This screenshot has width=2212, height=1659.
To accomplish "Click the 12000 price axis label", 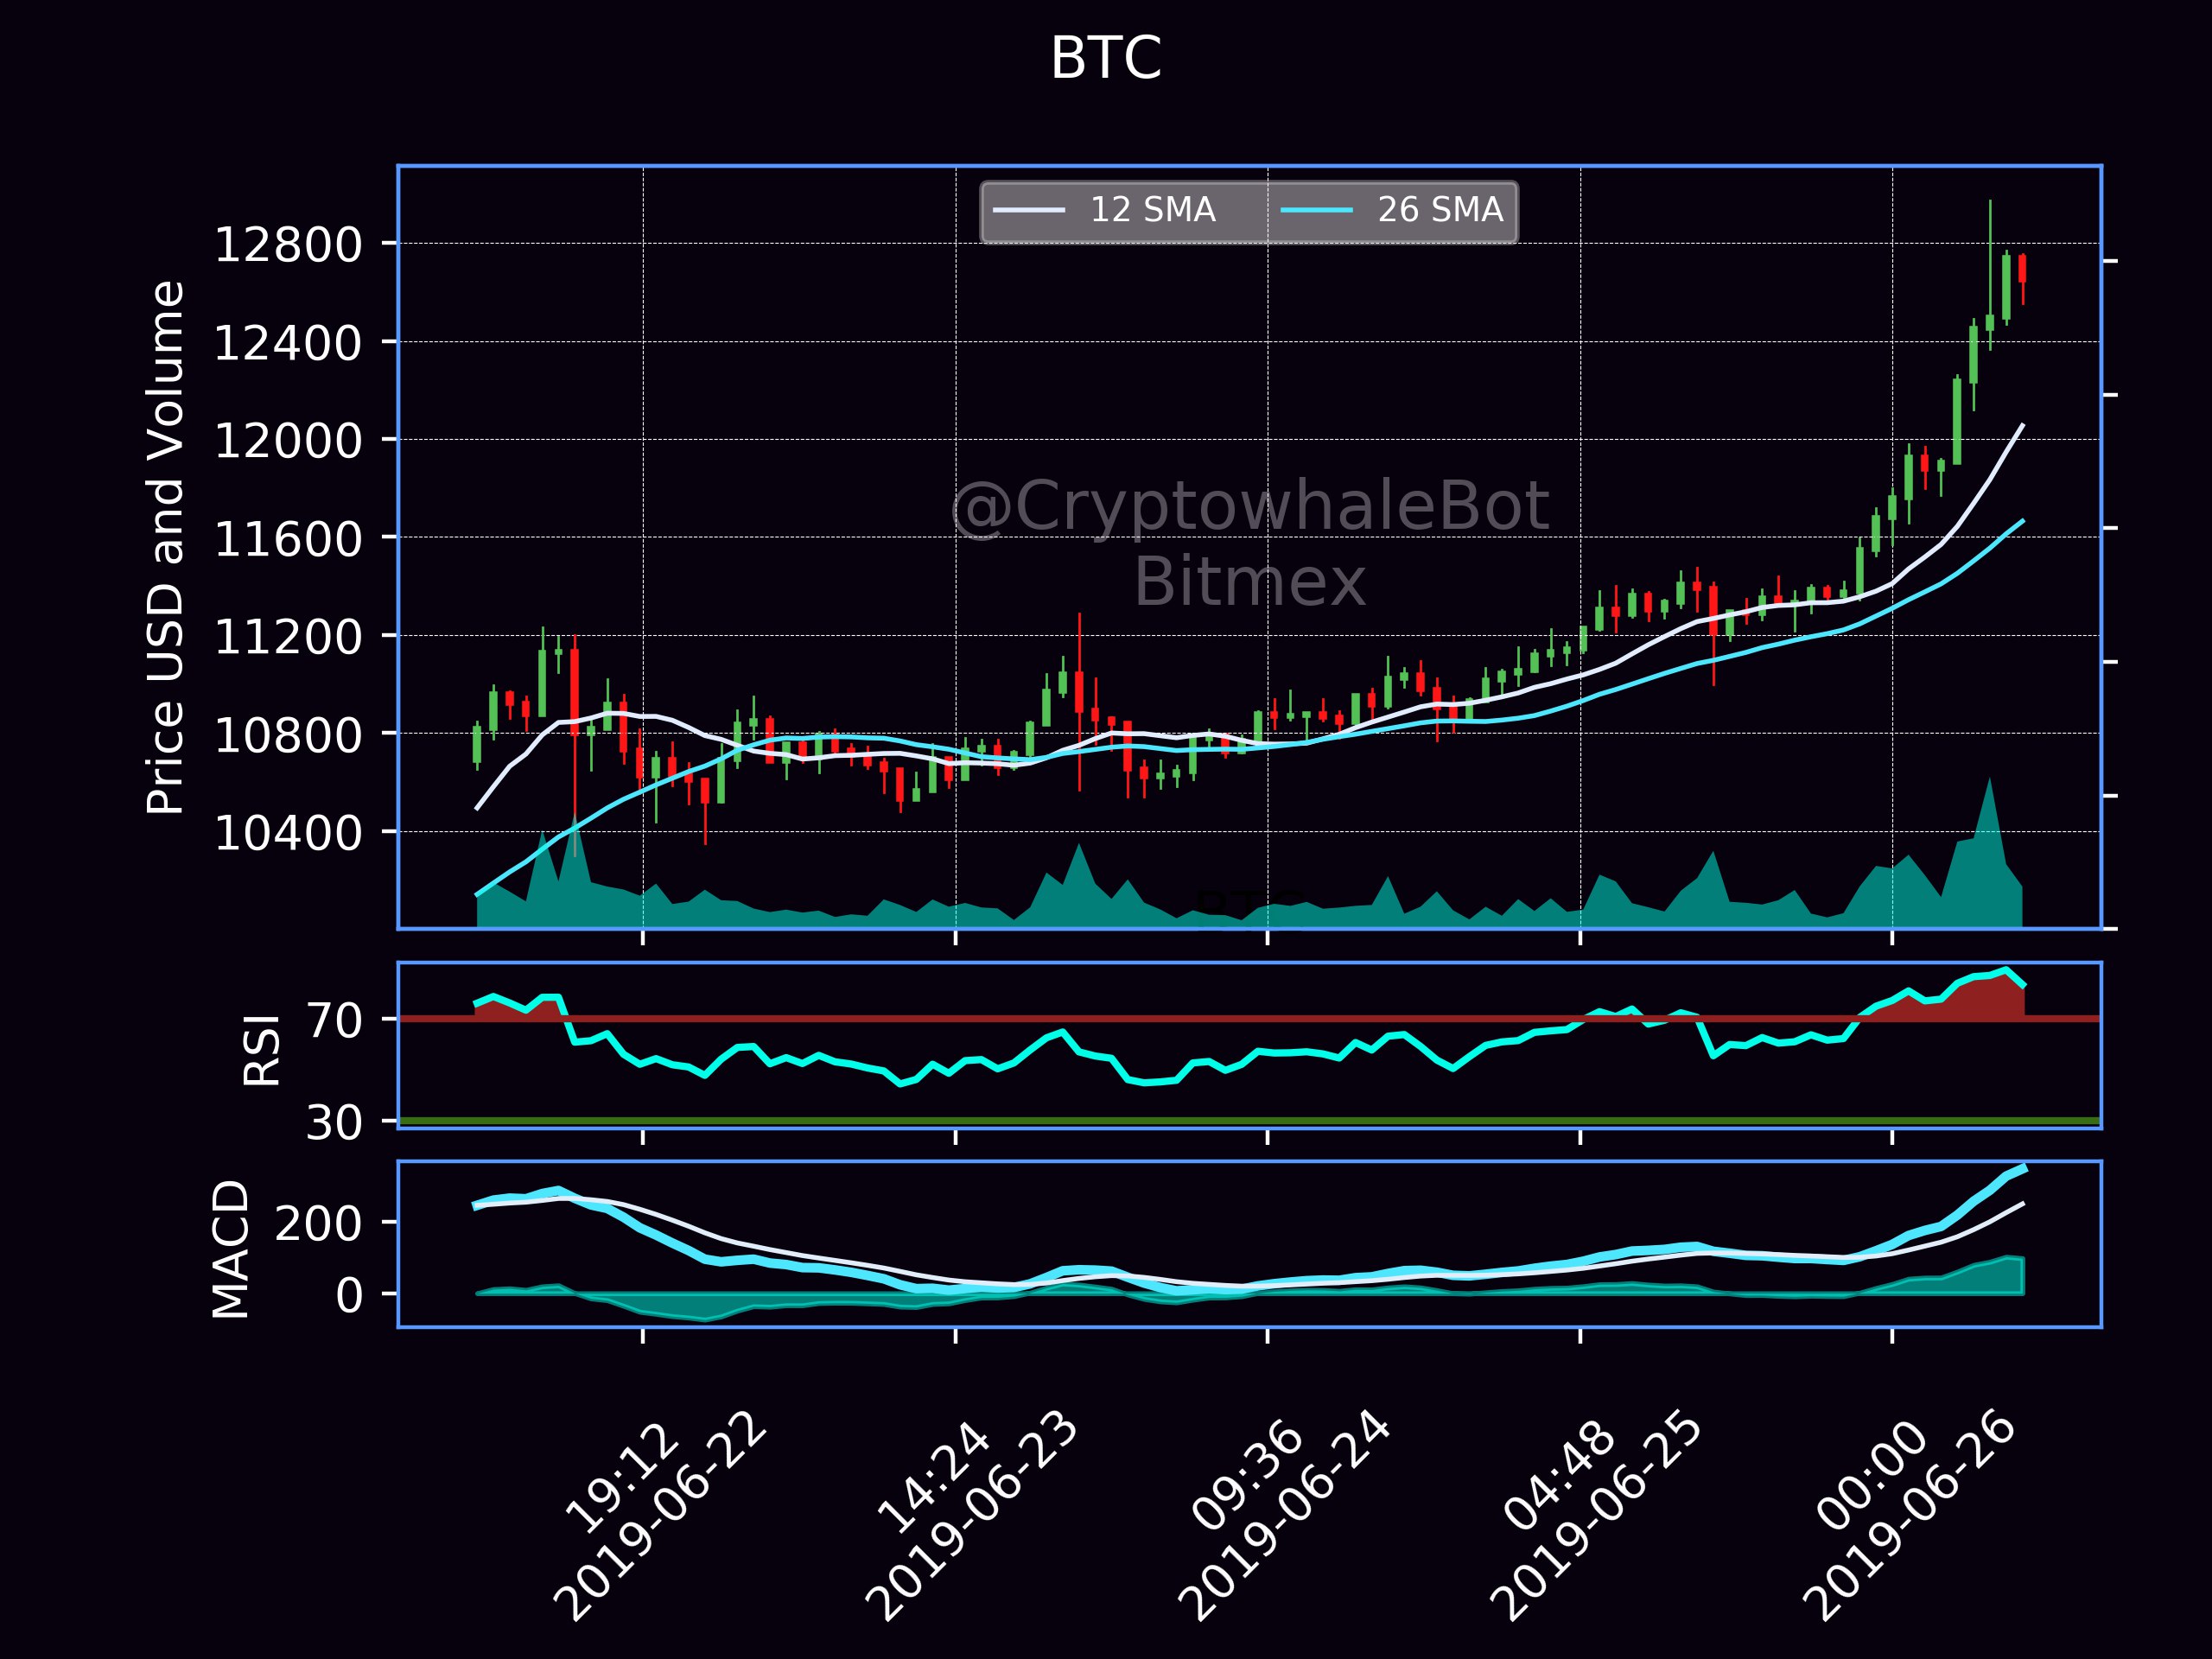I will click(x=288, y=440).
